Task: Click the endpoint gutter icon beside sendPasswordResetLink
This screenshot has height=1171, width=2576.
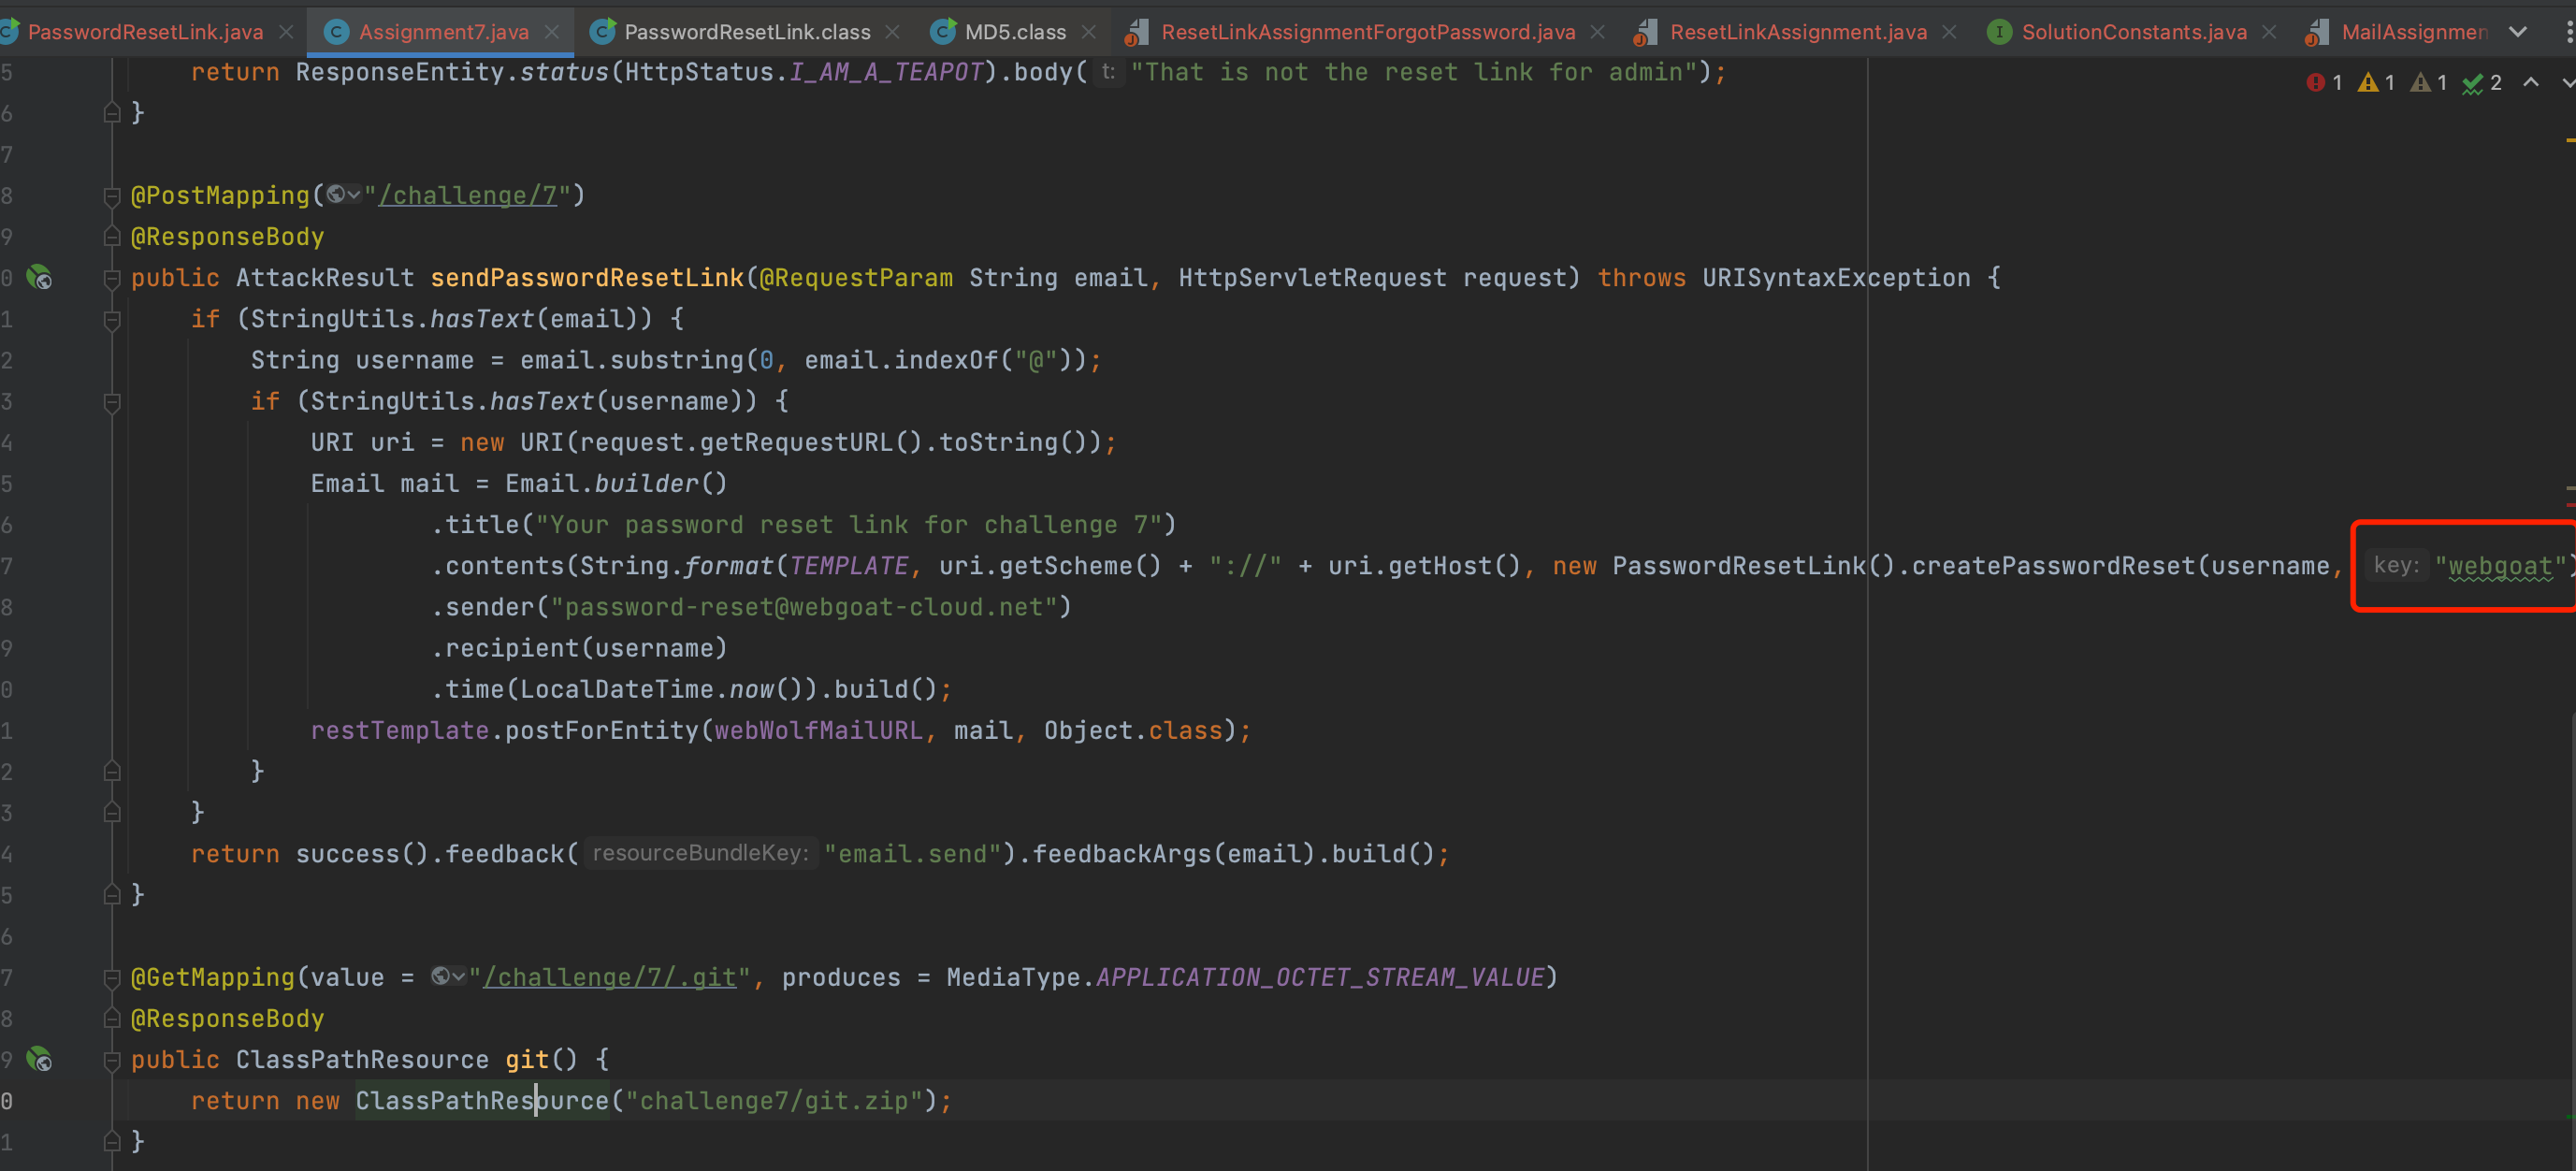Action: [39, 277]
